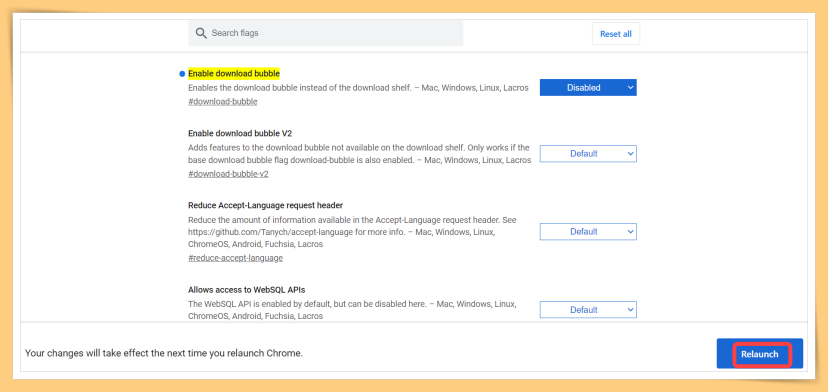Open the Reduce Accept-Language request header dropdown
Viewport: 828px width, 392px height.
(588, 231)
